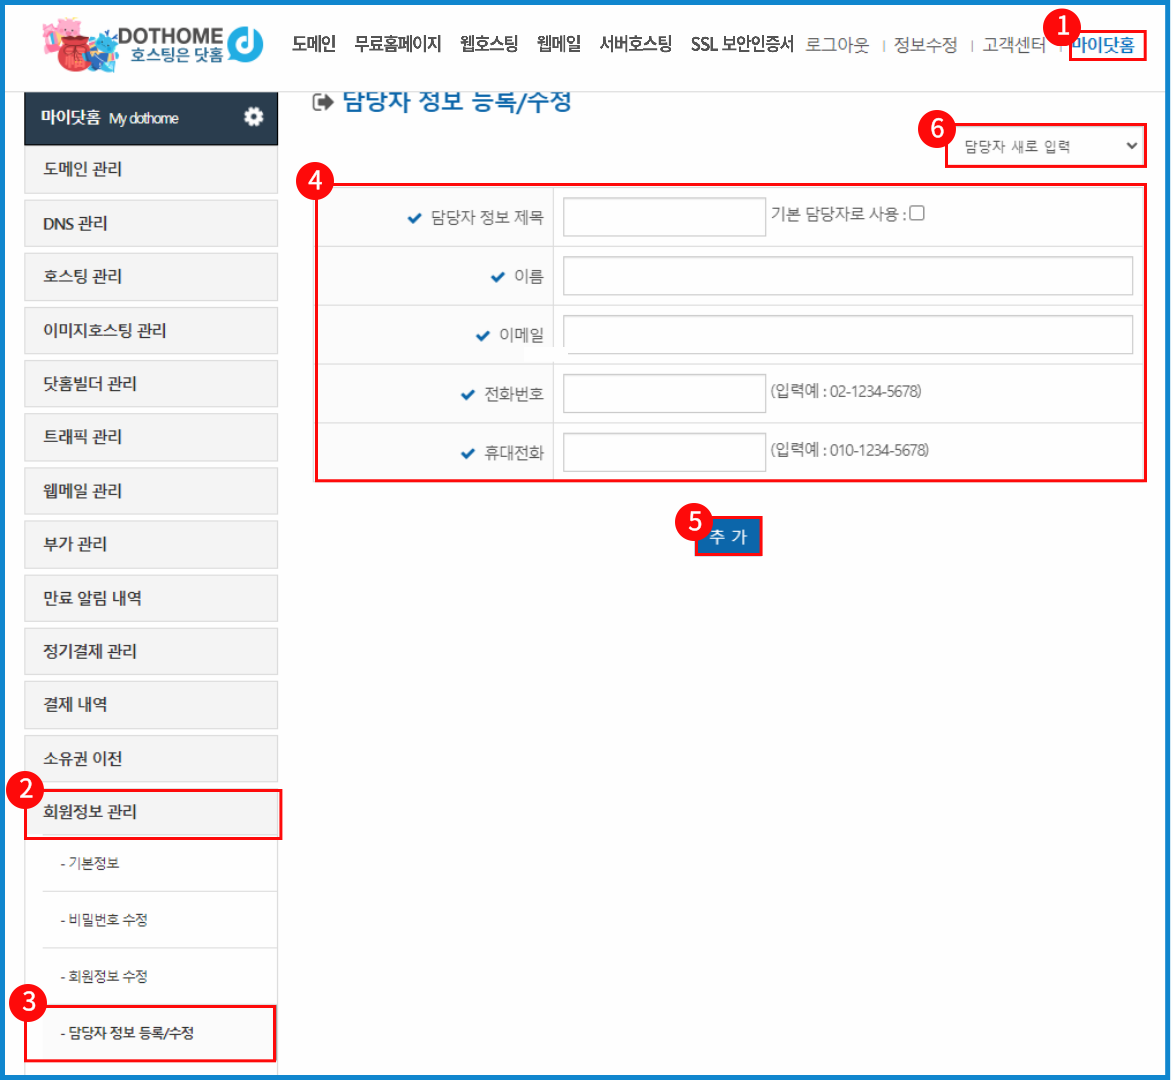
Task: Click the 로그아웃 link
Action: click(x=837, y=45)
